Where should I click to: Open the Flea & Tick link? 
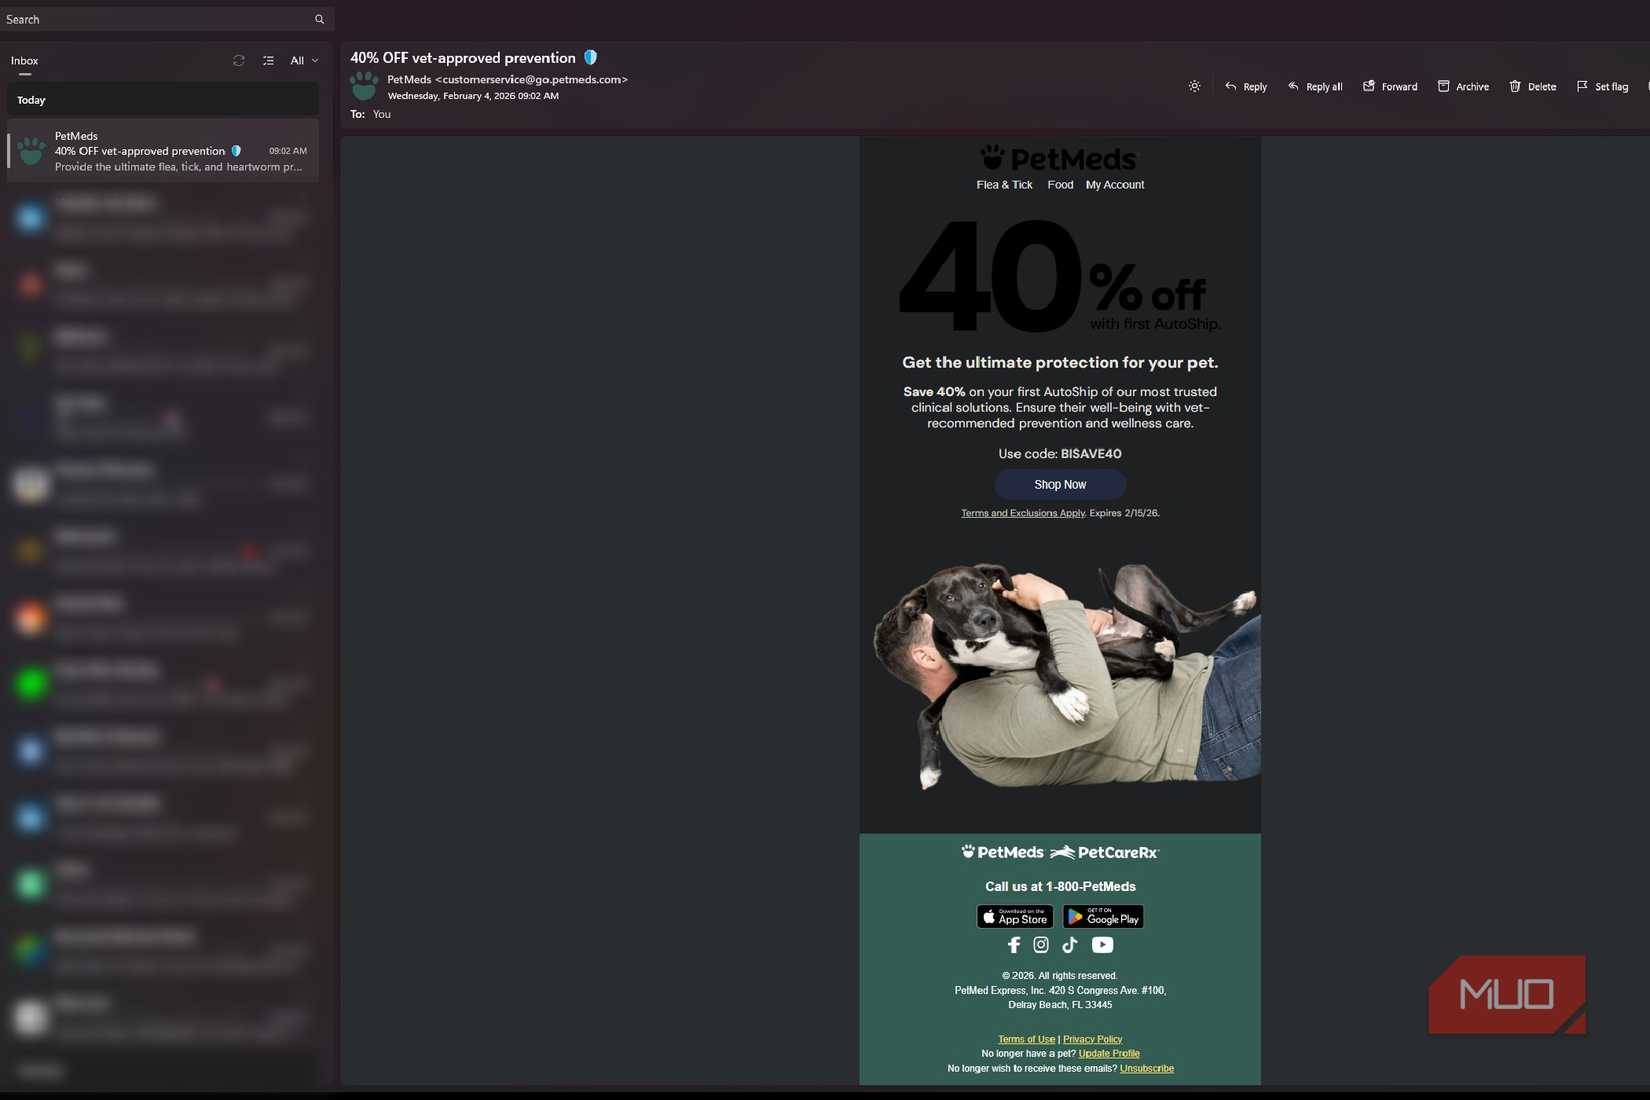pyautogui.click(x=1004, y=185)
